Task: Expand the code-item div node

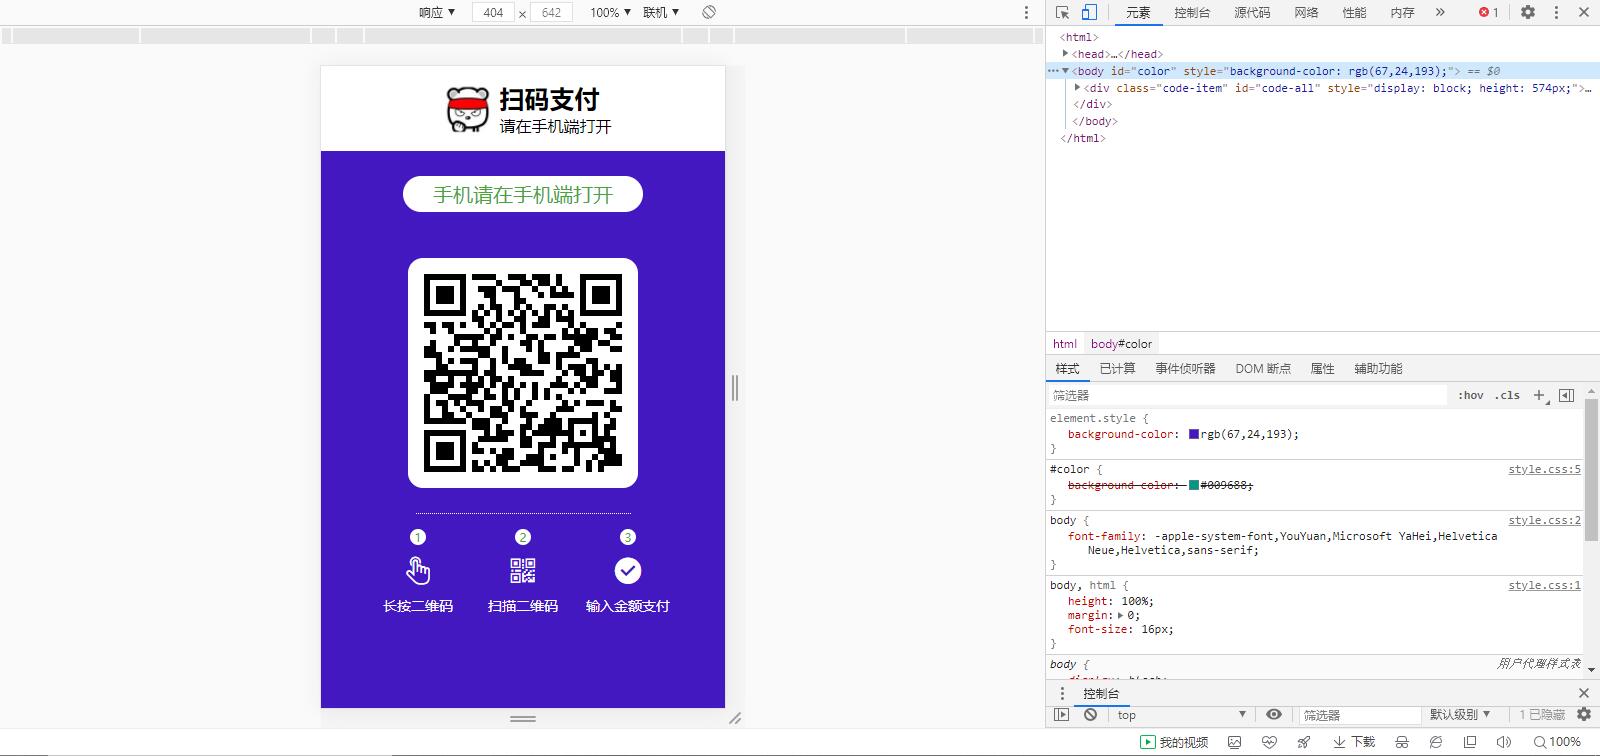Action: [1077, 88]
